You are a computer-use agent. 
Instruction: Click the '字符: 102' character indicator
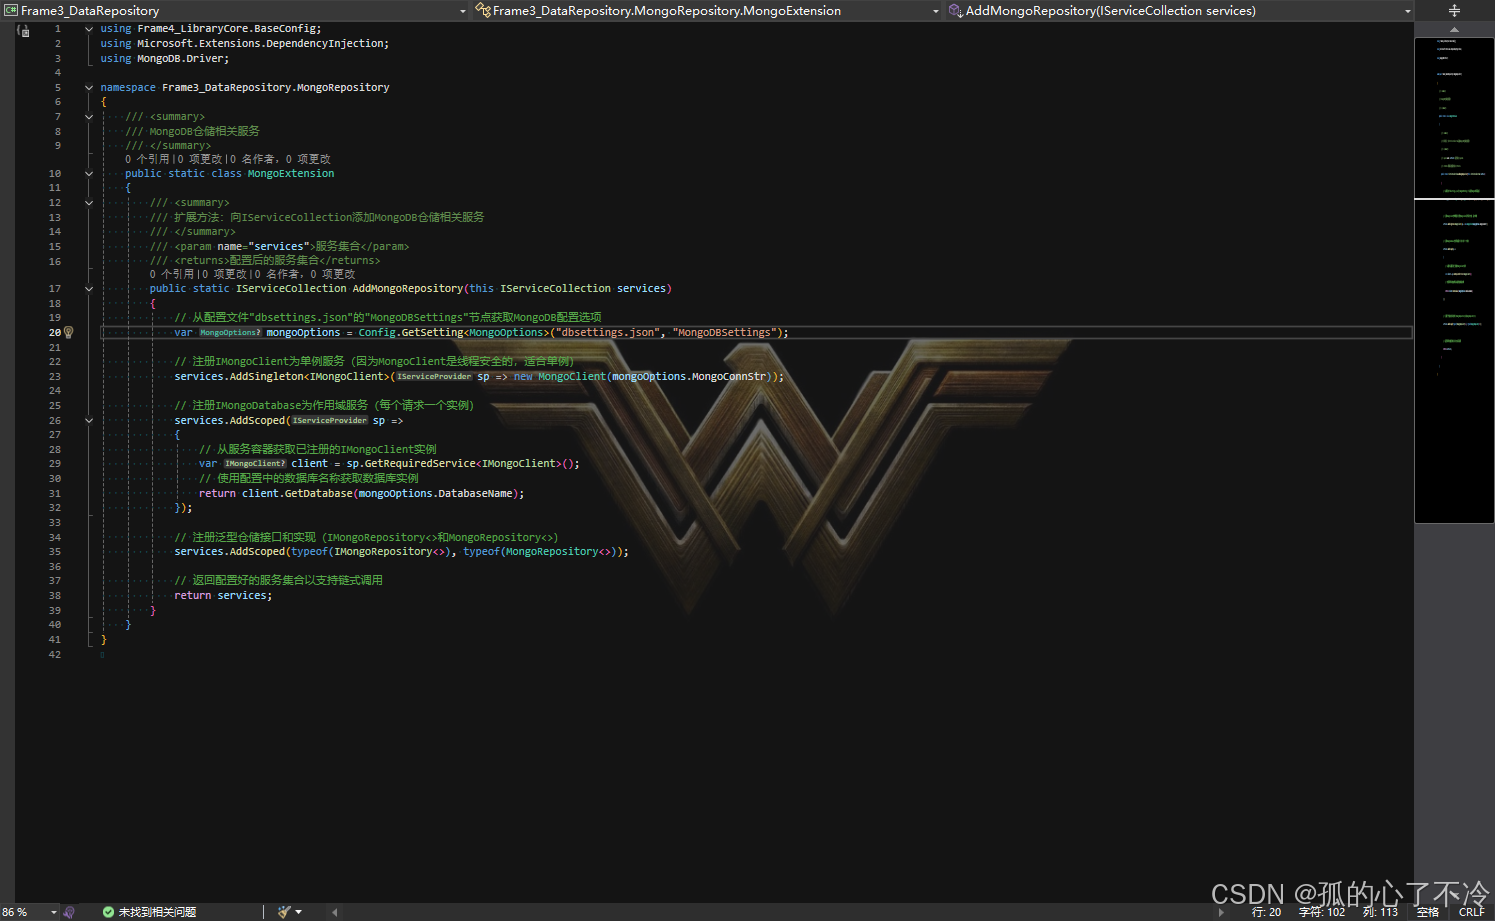tap(1322, 912)
